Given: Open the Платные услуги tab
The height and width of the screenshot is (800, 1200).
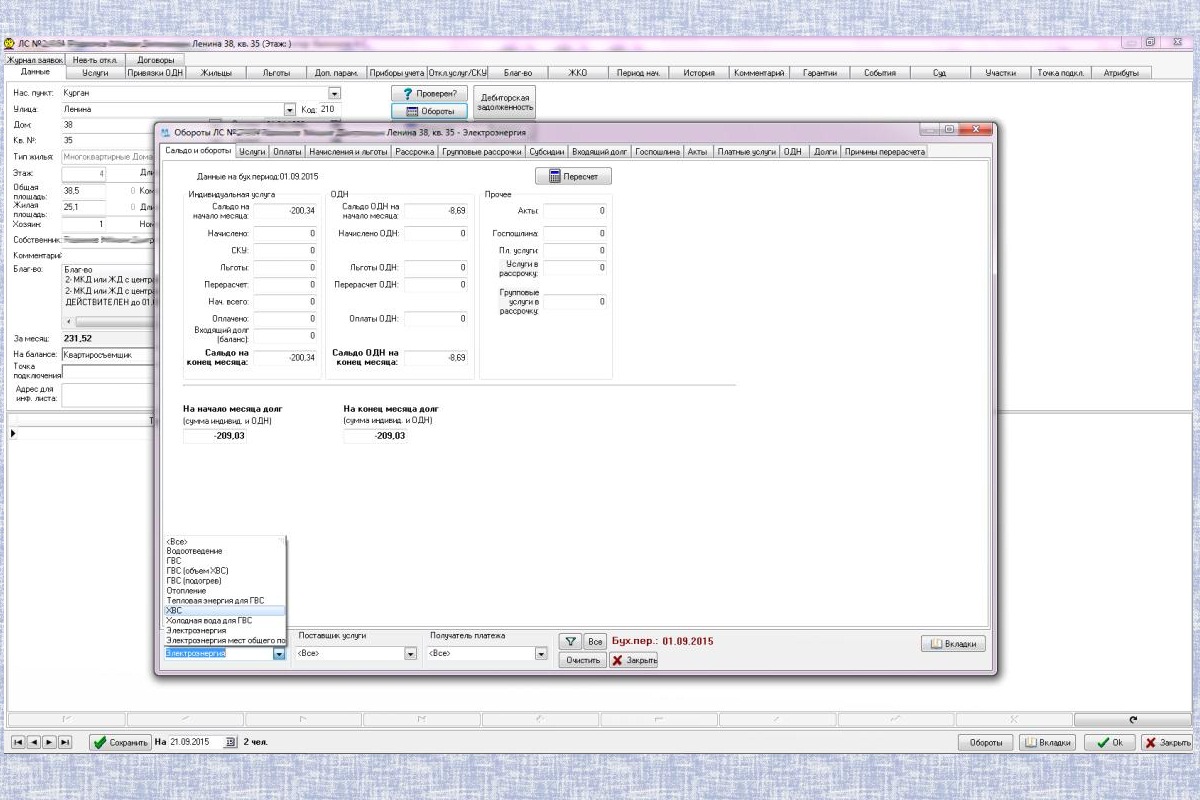Looking at the screenshot, I should 746,152.
